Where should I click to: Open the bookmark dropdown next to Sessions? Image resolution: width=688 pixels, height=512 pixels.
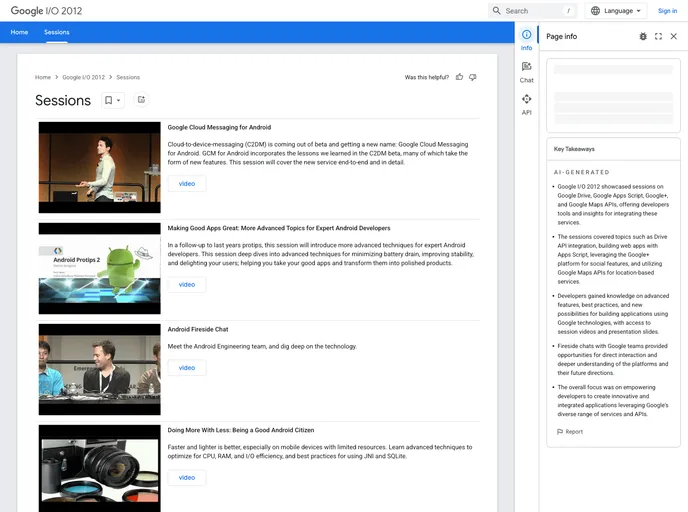click(113, 100)
